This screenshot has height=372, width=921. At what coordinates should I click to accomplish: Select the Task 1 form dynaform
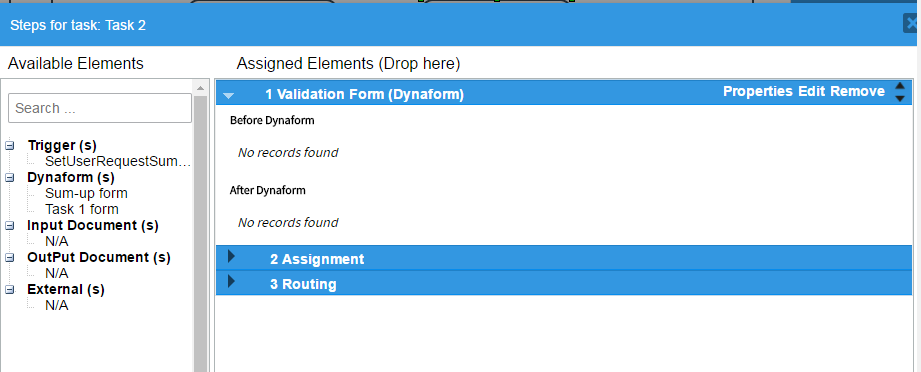tap(82, 209)
